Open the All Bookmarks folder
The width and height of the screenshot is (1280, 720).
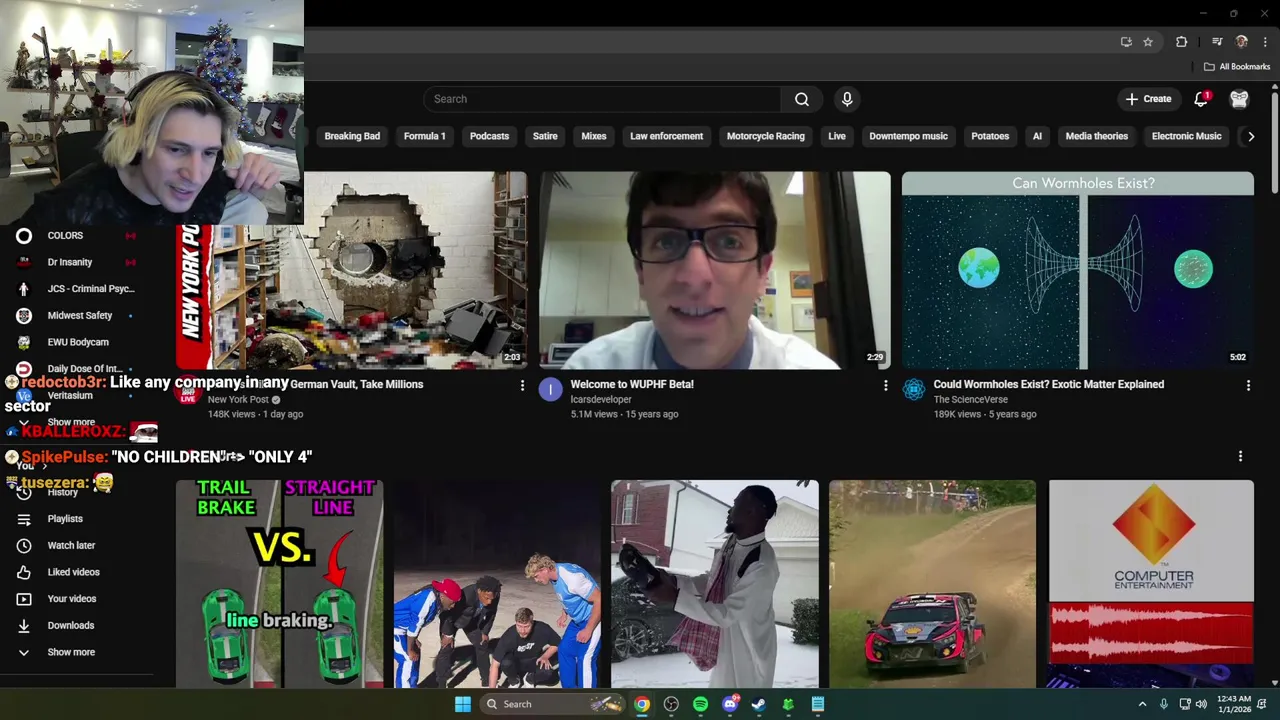pyautogui.click(x=1237, y=67)
